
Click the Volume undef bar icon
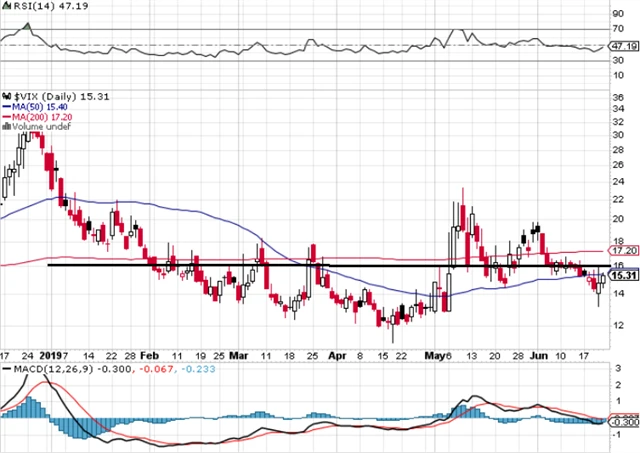pyautogui.click(x=5, y=127)
